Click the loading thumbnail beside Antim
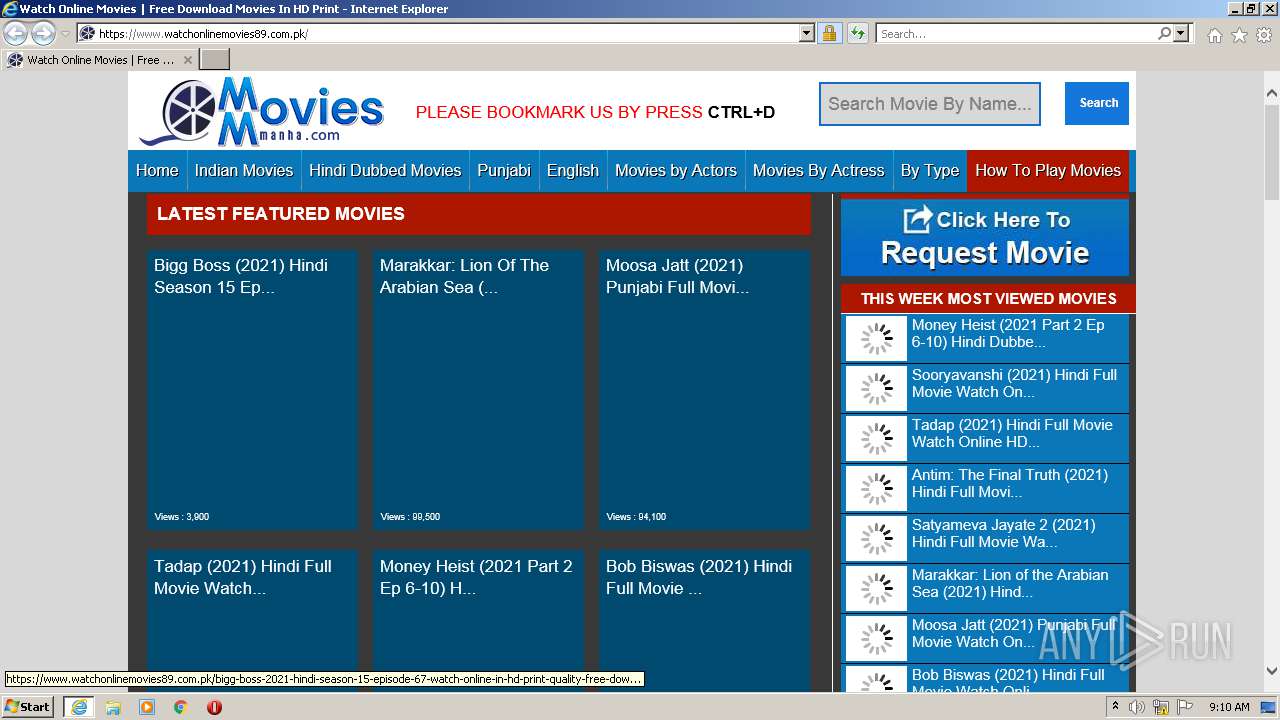 [876, 489]
